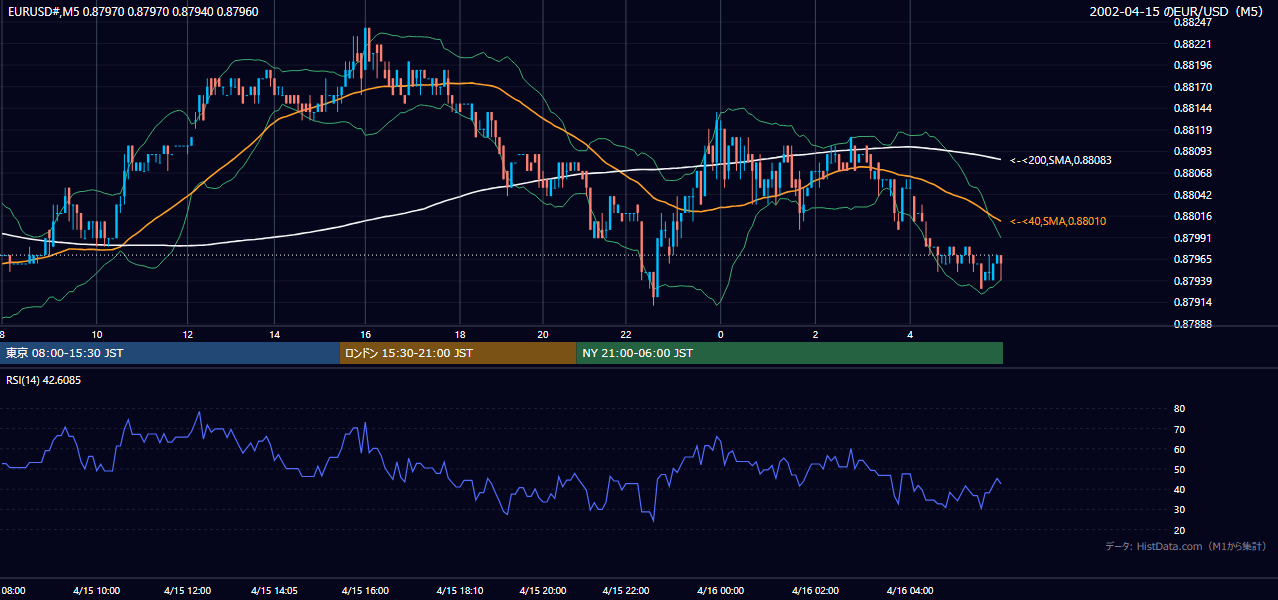Click the 4/15 20:00 bottom time label
Image resolution: width=1278 pixels, height=600 pixels.
(543, 590)
